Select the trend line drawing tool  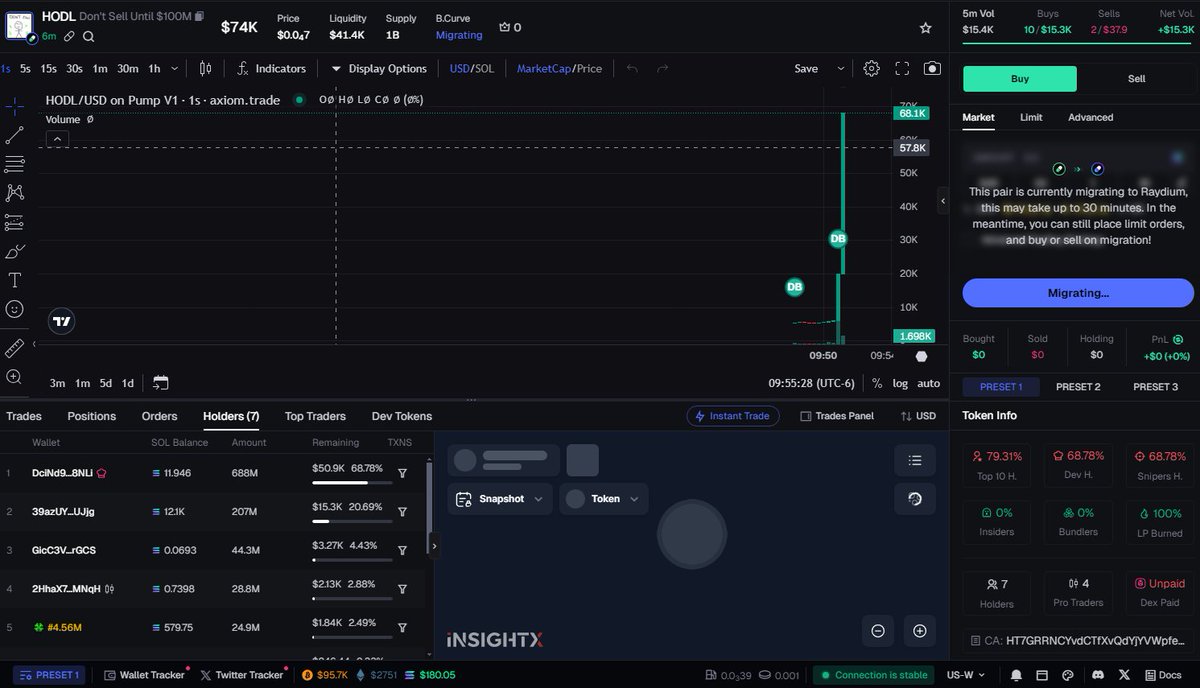14,134
